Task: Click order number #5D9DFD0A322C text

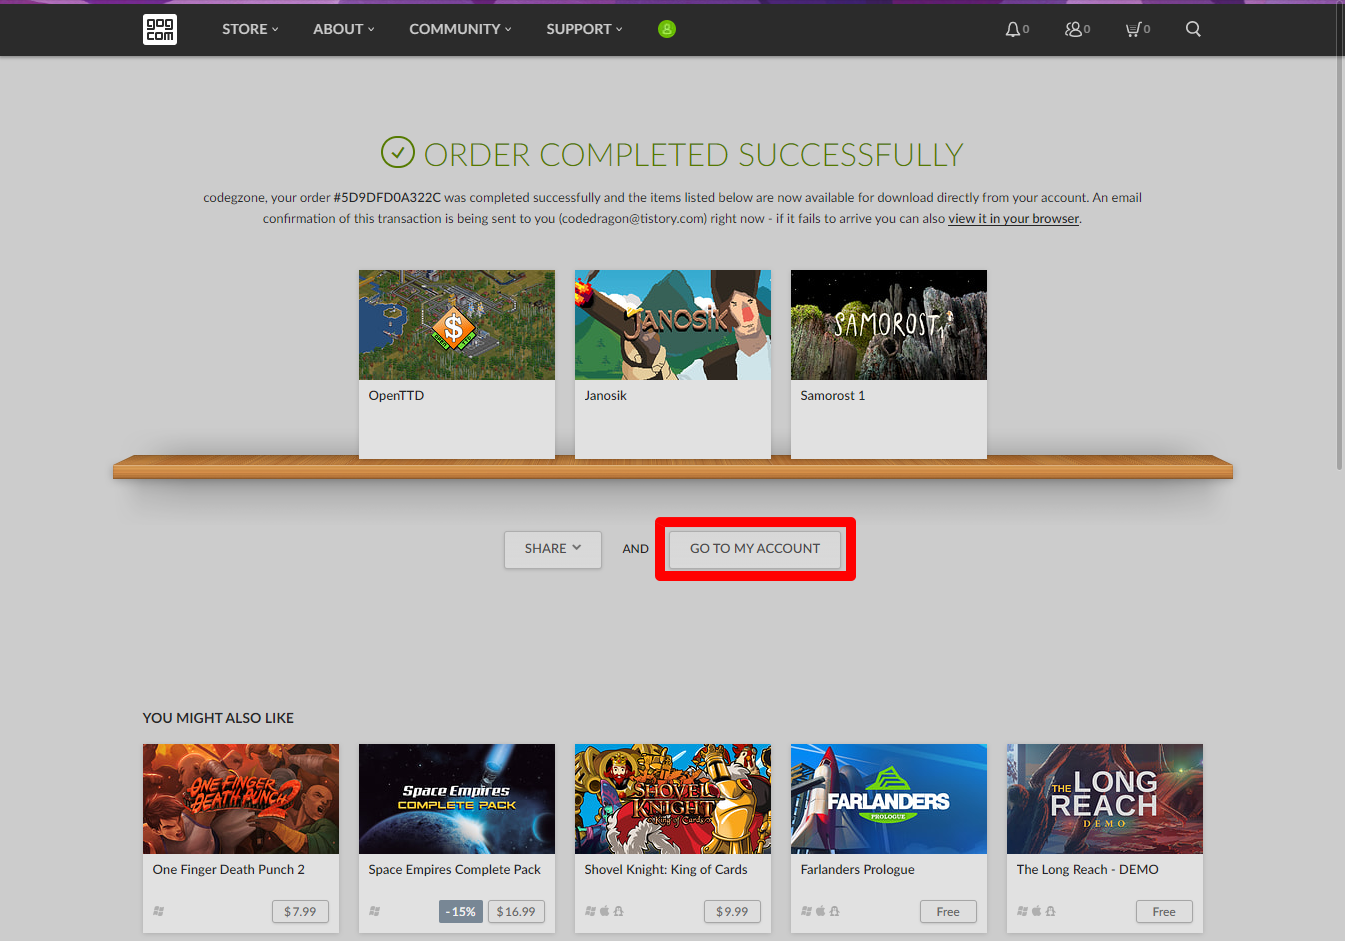Action: 387,197
